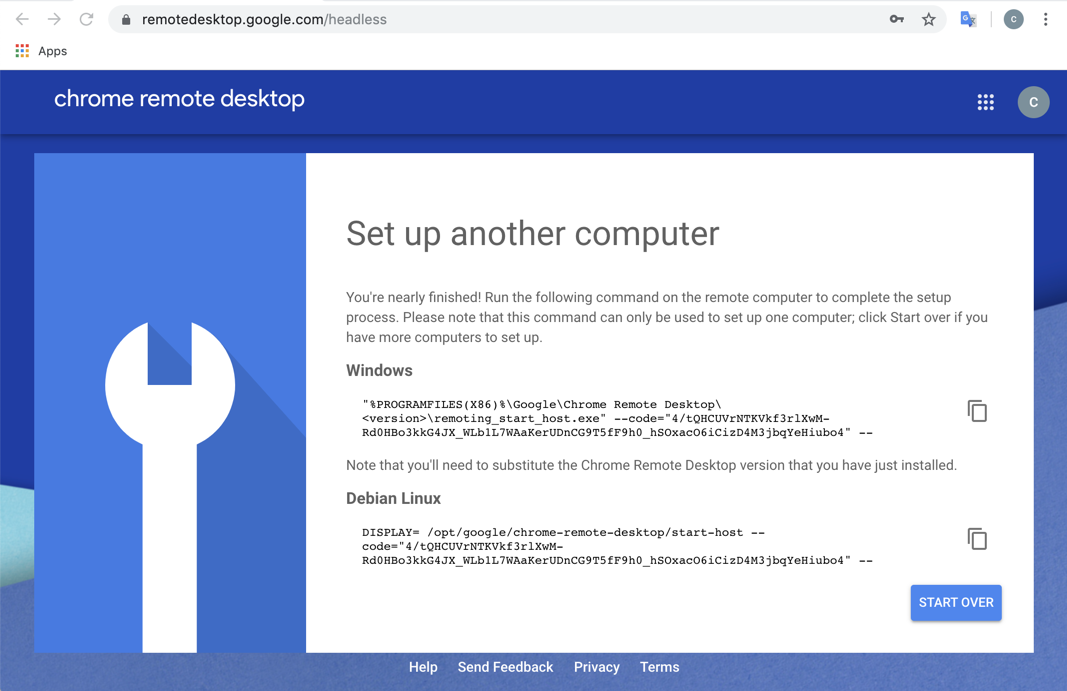Go forward in browser history
Screen dimensions: 1067x691
[54, 19]
